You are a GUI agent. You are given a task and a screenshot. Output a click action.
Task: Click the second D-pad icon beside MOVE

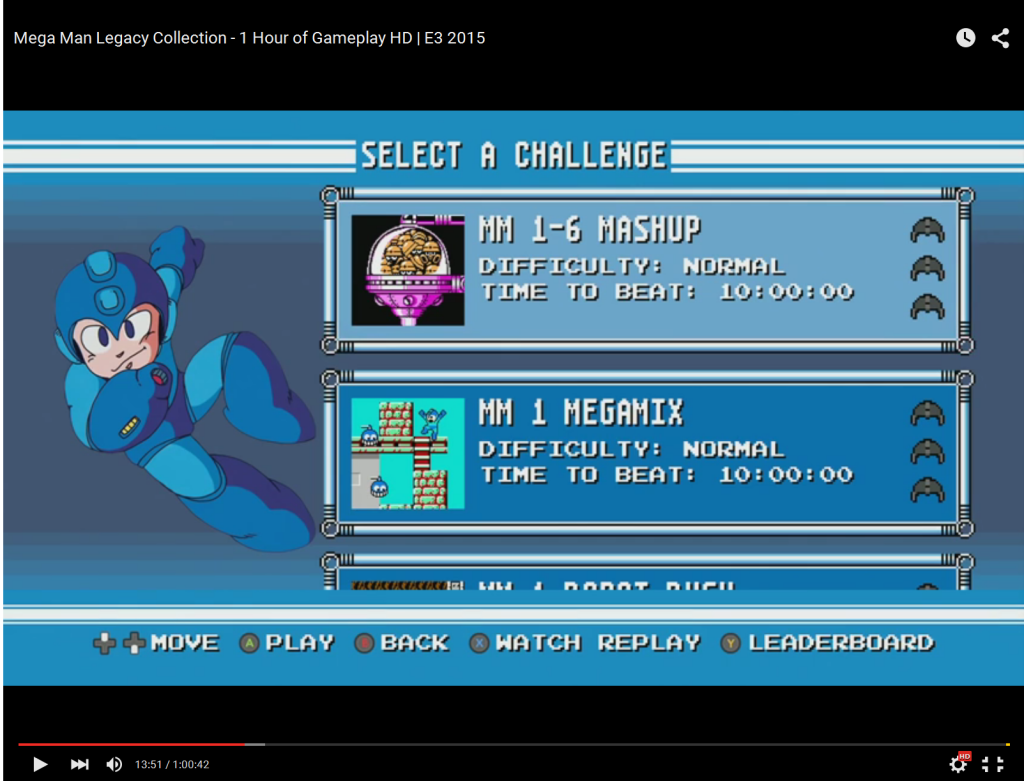(x=134, y=643)
